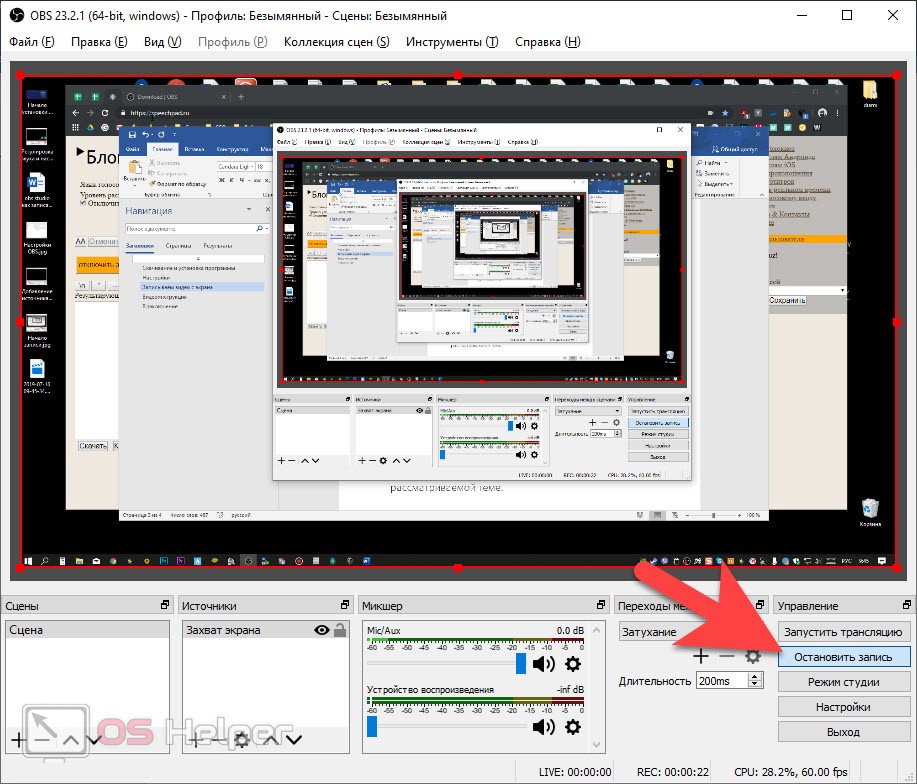Screen dimensions: 917x784
Task: Click the Mic/Aux volume slider handle
Action: click(521, 664)
